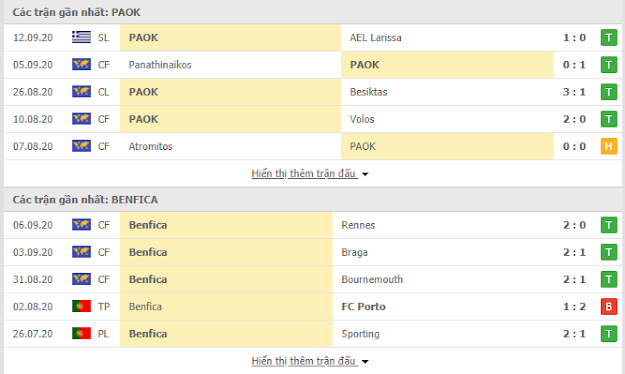This screenshot has height=374, width=625.
Task: Click the 1 : 2 score of Benfica vs FC Porto
Action: click(574, 307)
